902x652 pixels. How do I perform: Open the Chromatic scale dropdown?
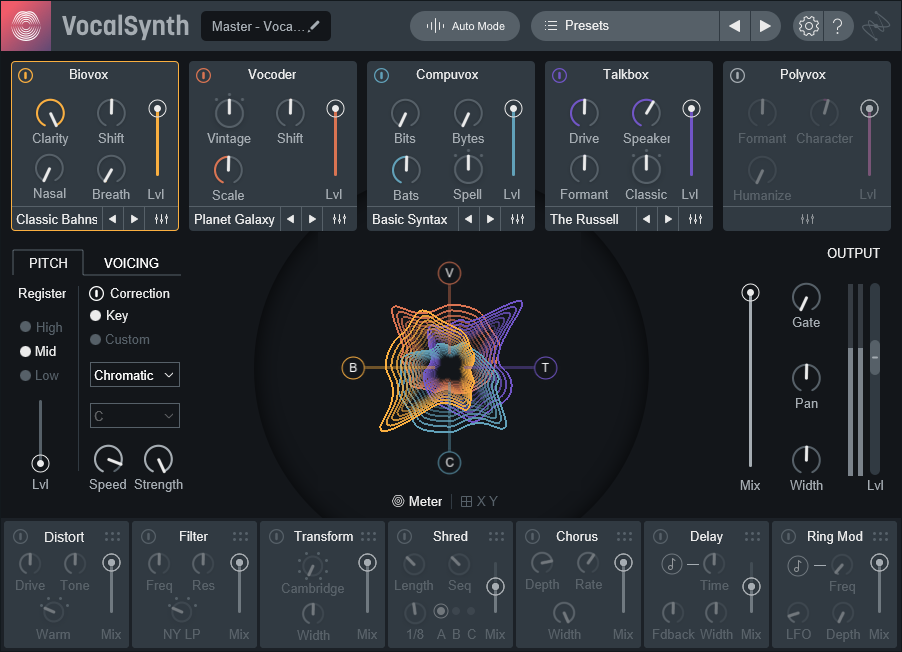tap(135, 375)
